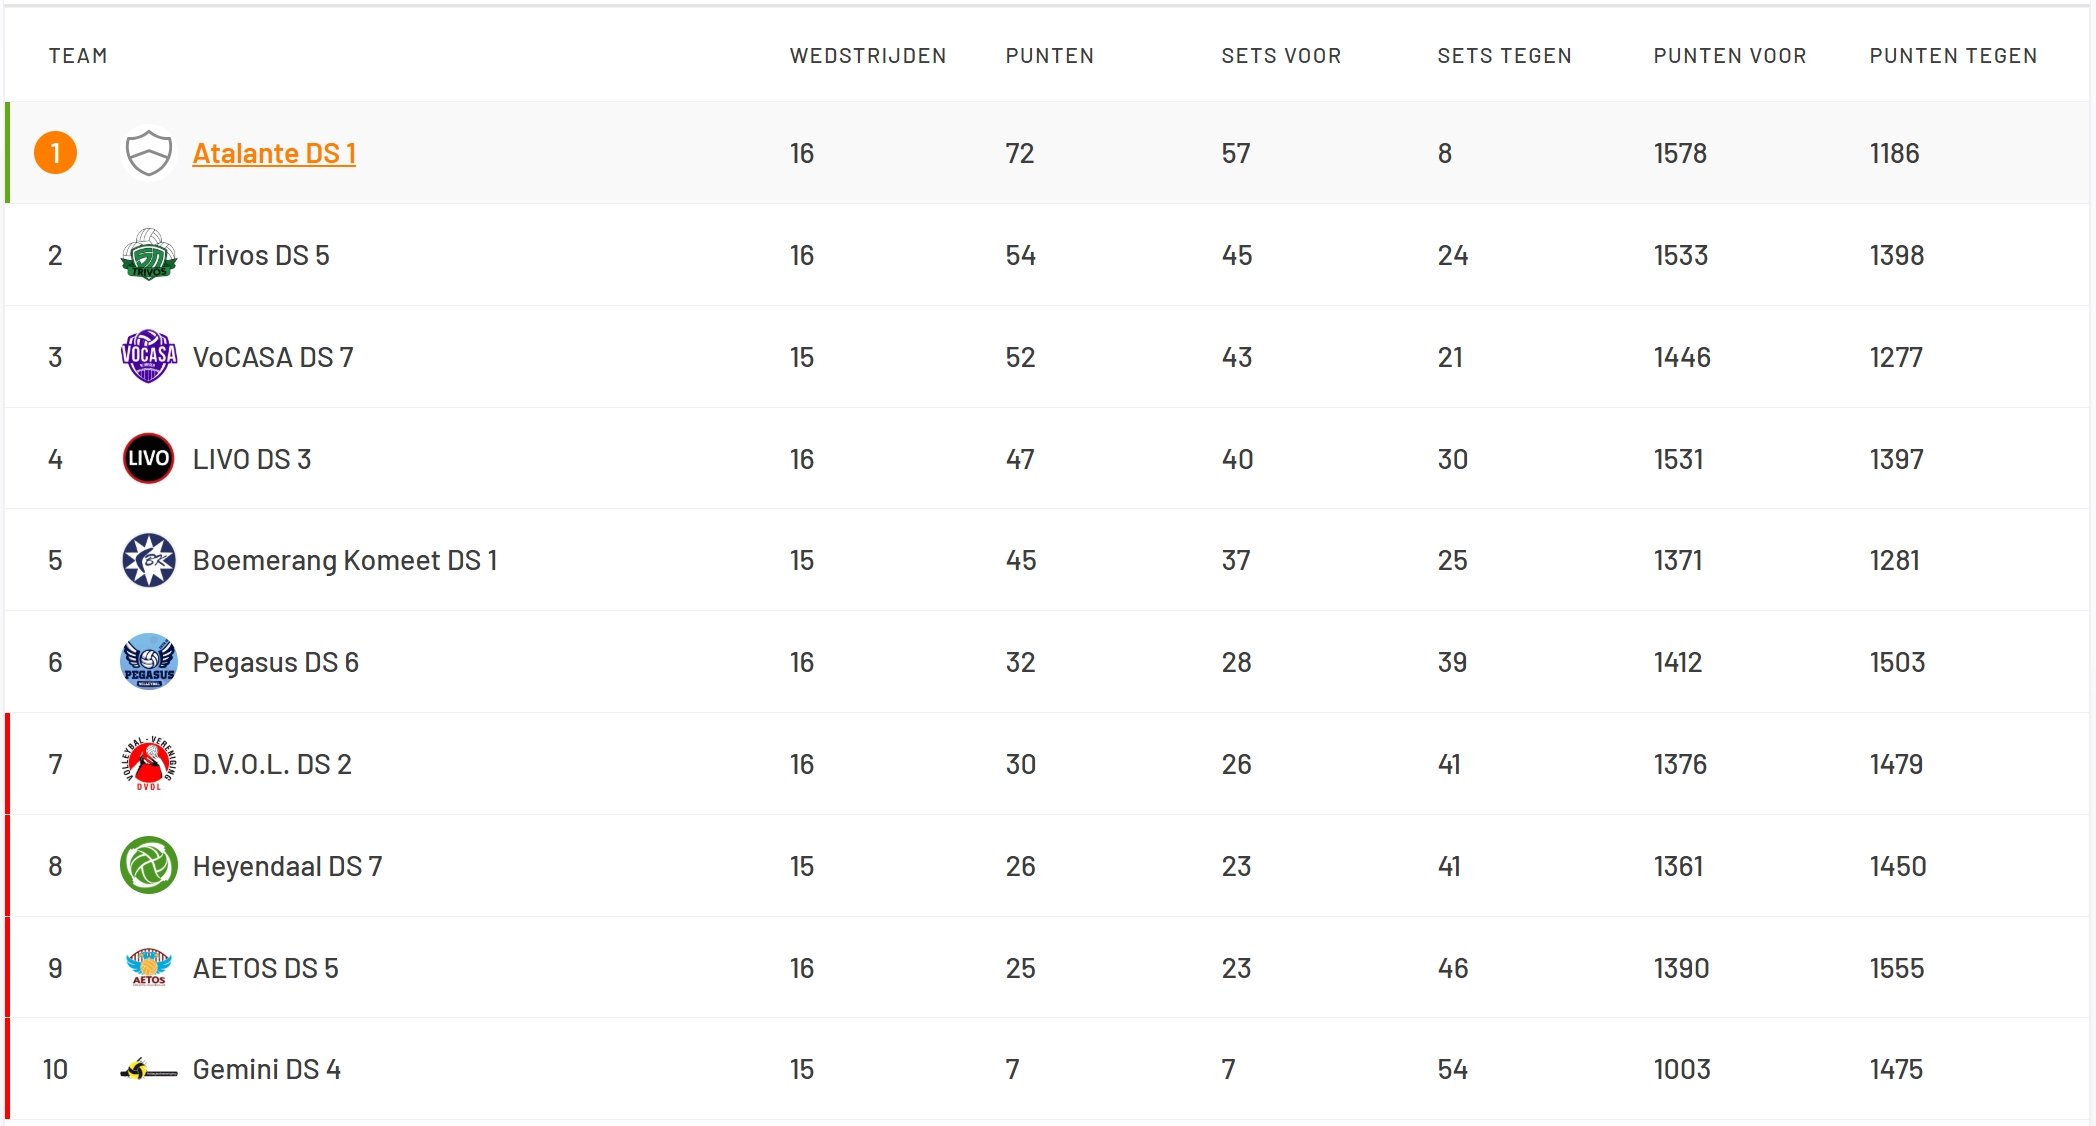The image size is (2096, 1126).
Task: Click the green Heyendaal volleyball logo
Action: click(148, 866)
